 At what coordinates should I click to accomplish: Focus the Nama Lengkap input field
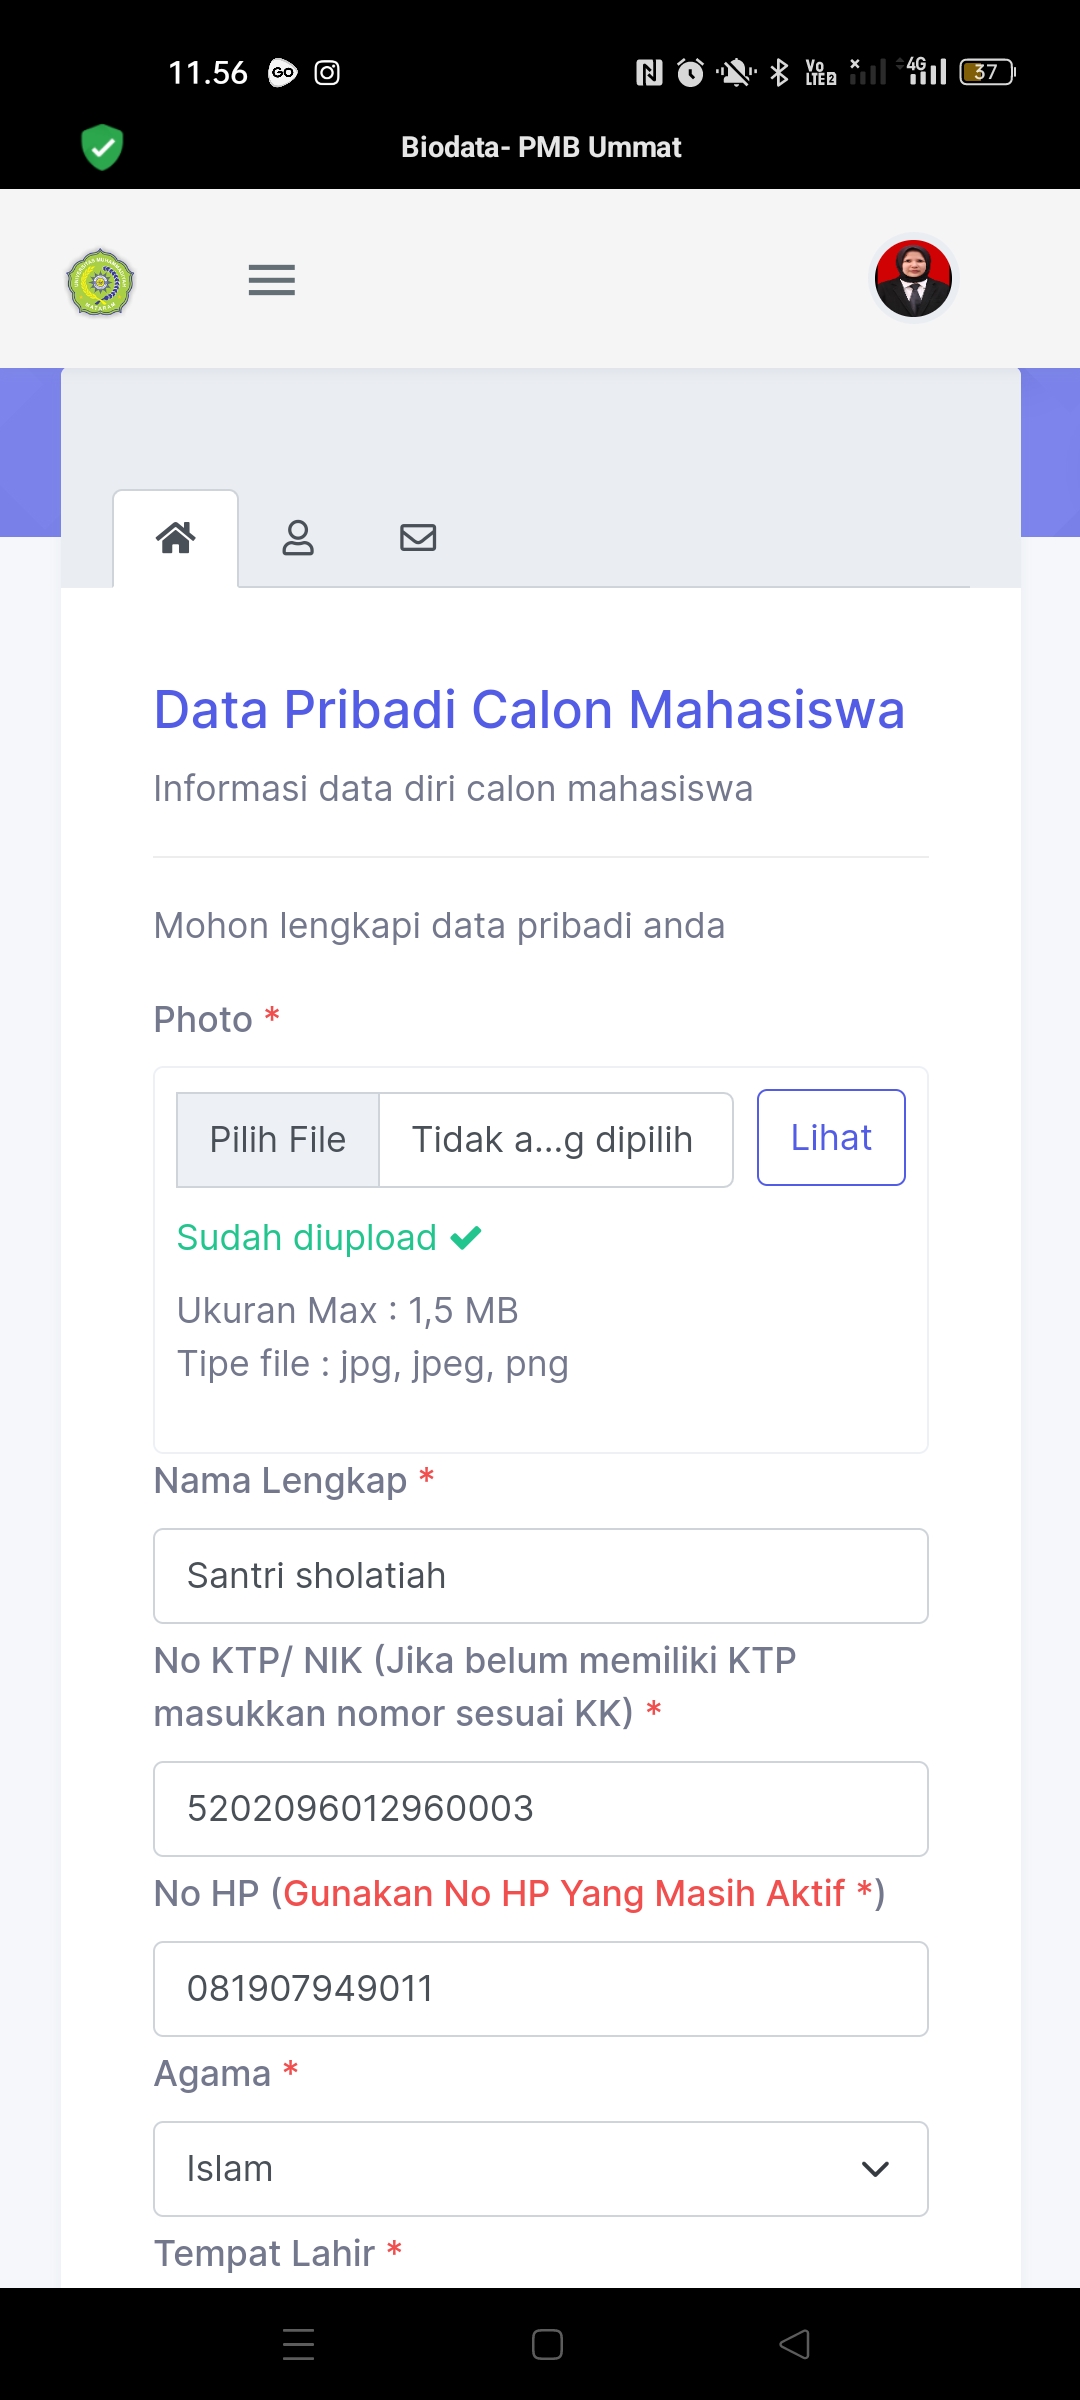pyautogui.click(x=540, y=1576)
